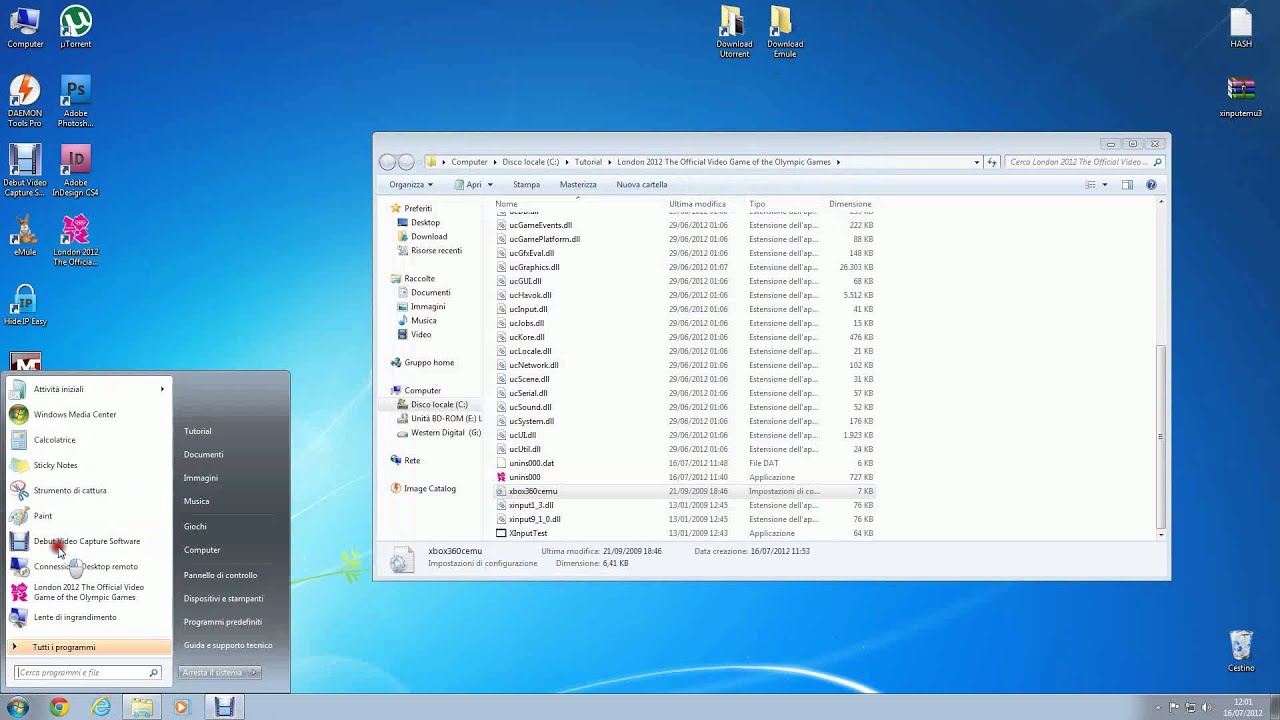Open Documenti from Start menu right pane

click(204, 454)
